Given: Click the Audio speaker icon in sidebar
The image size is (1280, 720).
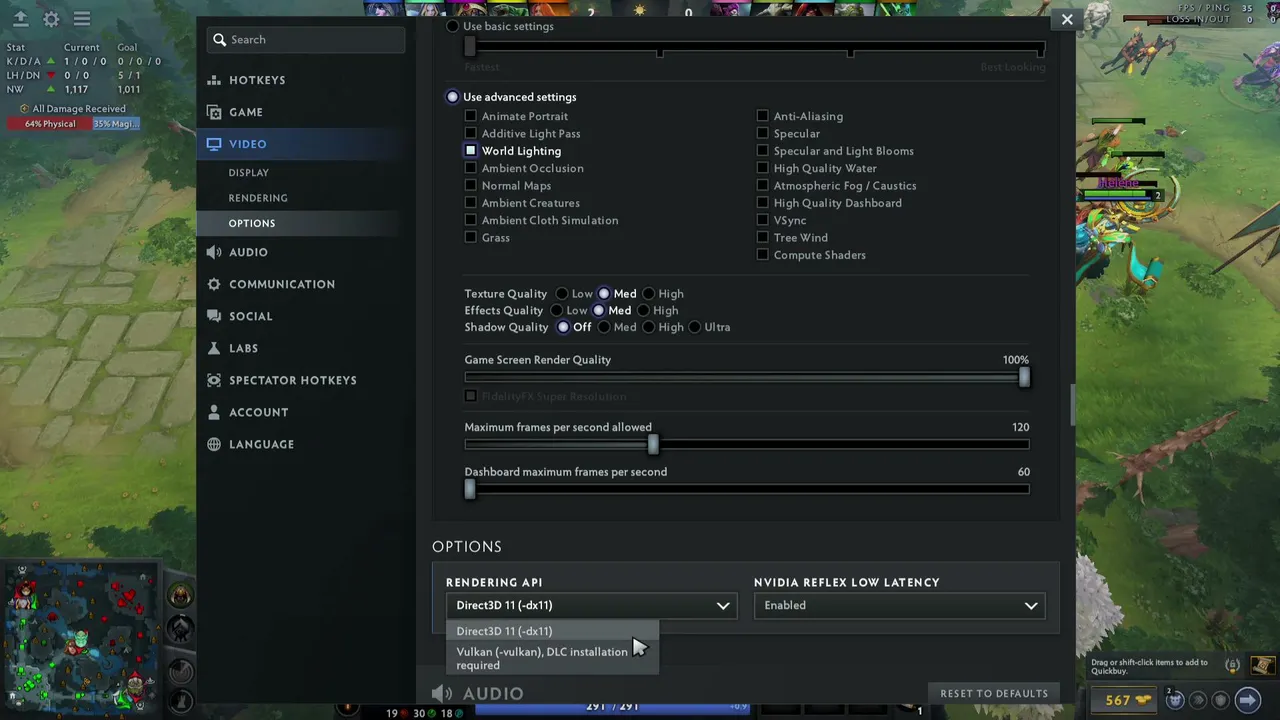Looking at the screenshot, I should coord(214,252).
